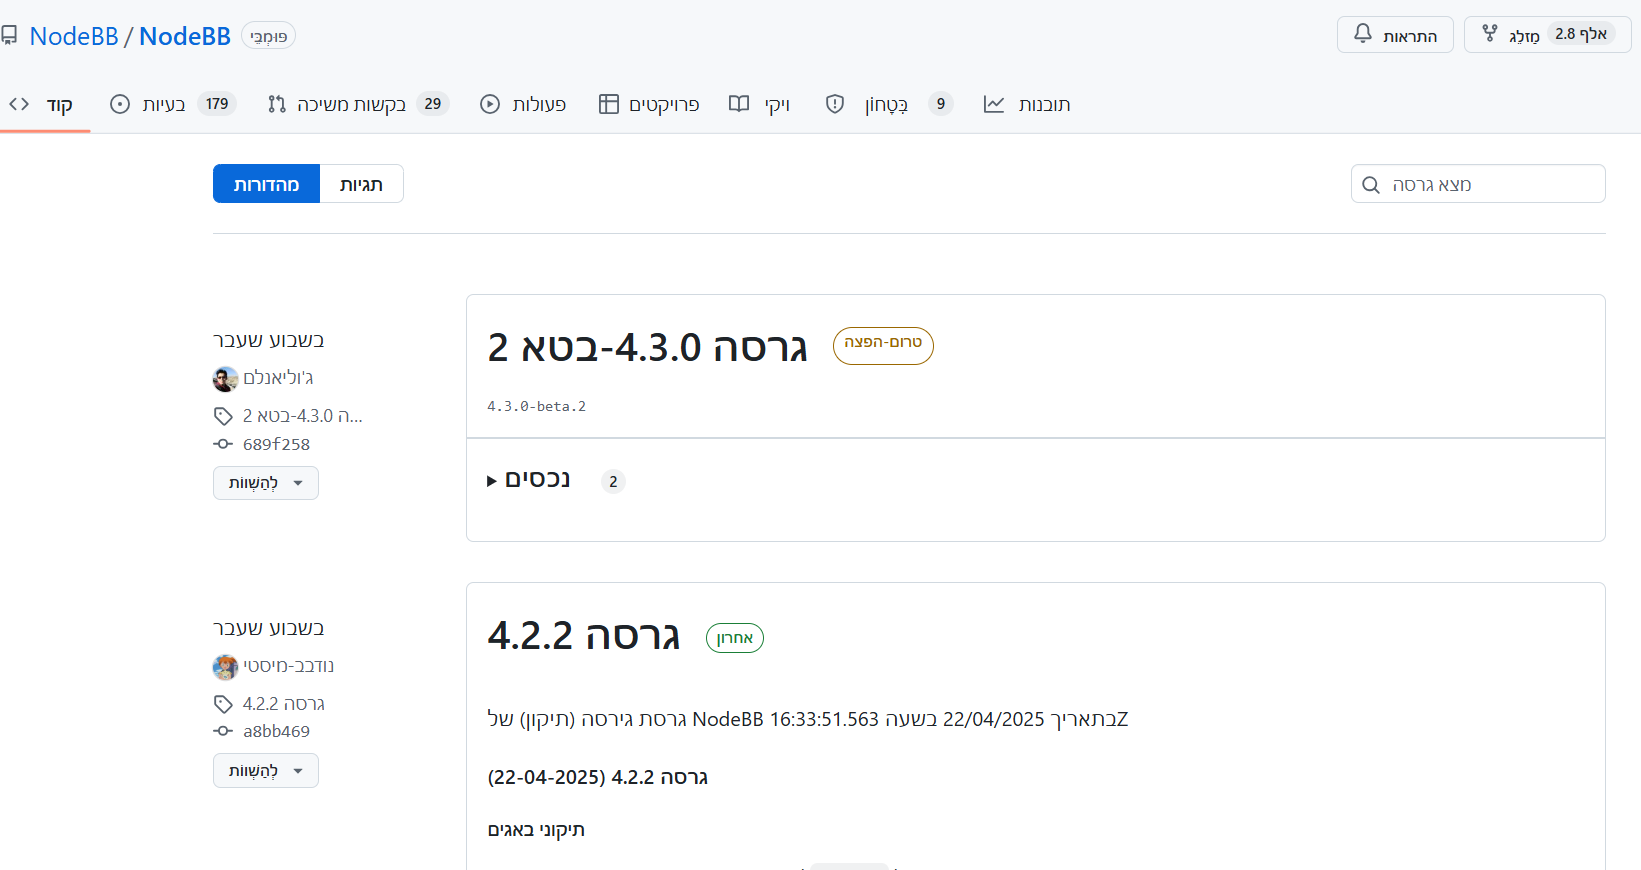Click the book icon beside ויקי
Viewport: 1641px width, 870px height.
pyautogui.click(x=739, y=104)
